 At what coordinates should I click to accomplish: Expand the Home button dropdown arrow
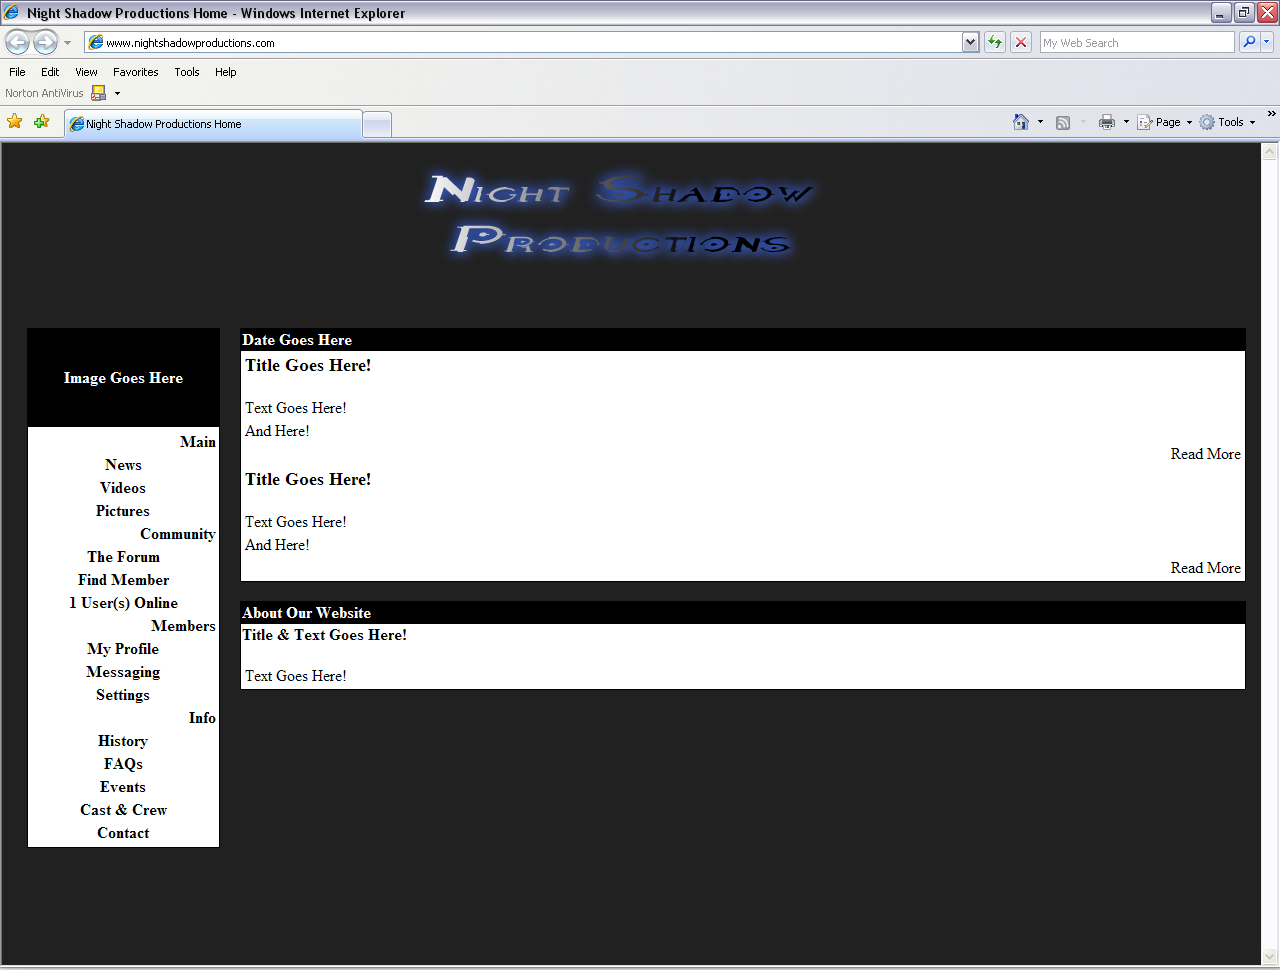pos(1040,122)
